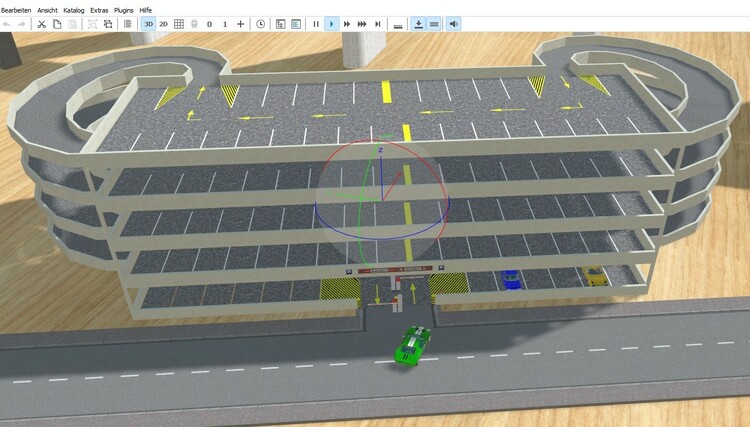This screenshot has width=750, height=427.
Task: Click the align lines icon
Action: tap(128, 24)
